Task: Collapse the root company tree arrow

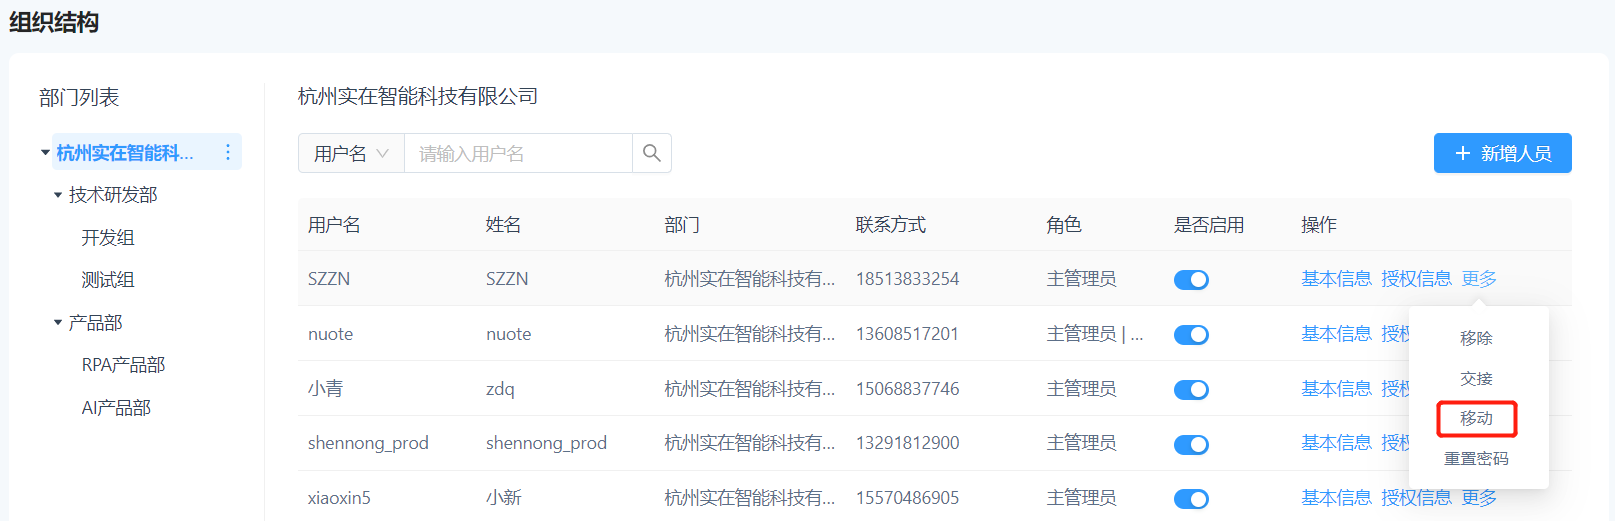Action: 45,153
